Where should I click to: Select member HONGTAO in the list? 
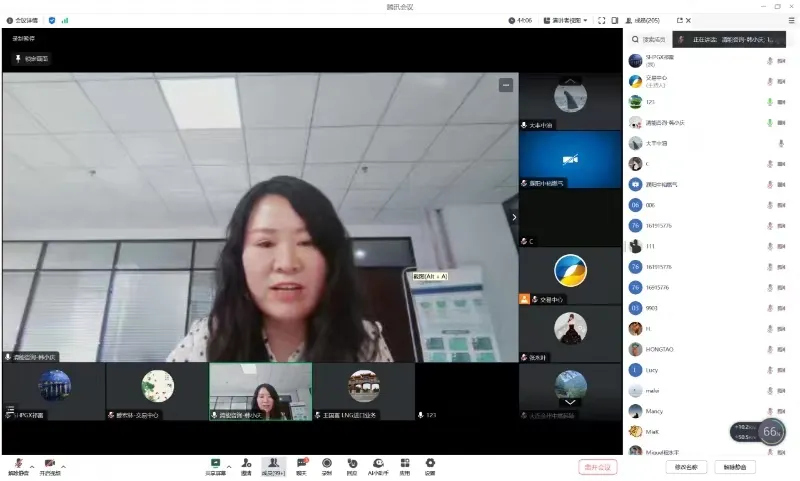point(707,349)
